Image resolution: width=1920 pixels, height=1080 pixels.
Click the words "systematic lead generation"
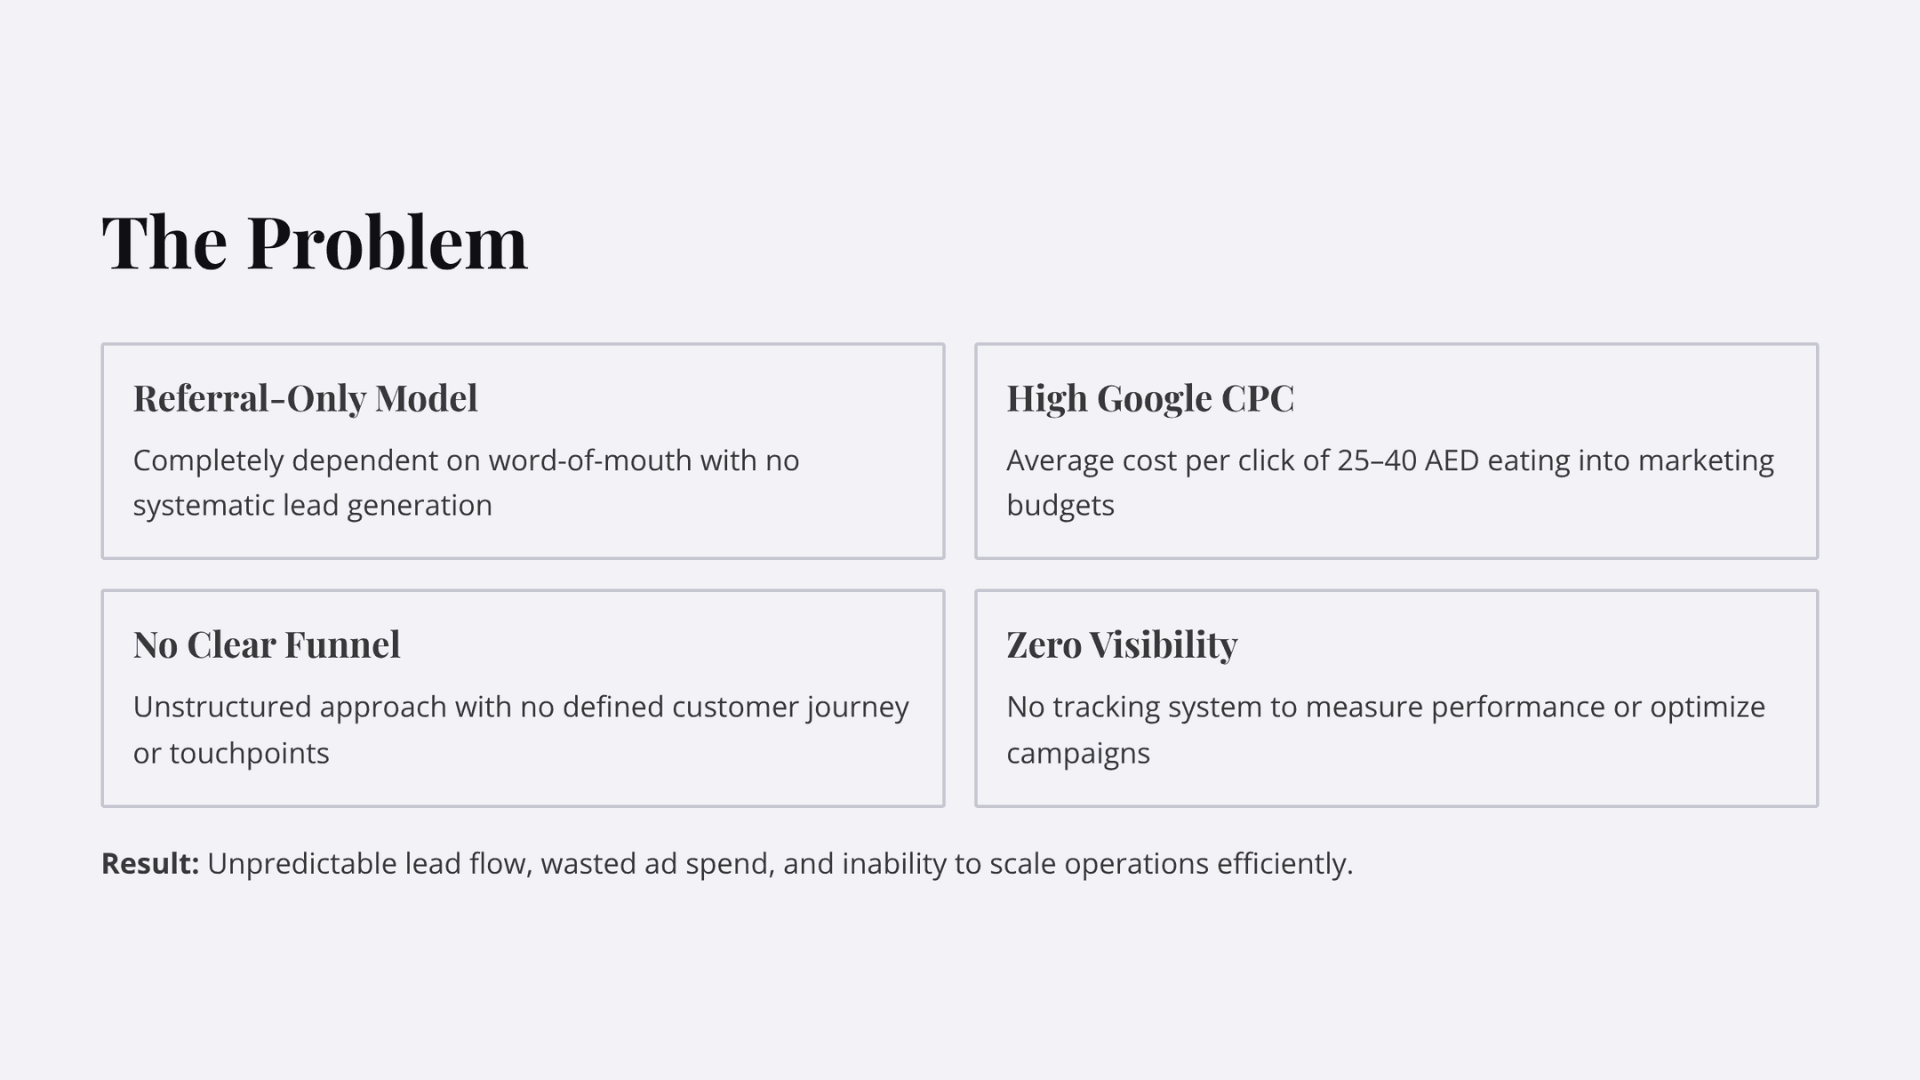pos(312,506)
